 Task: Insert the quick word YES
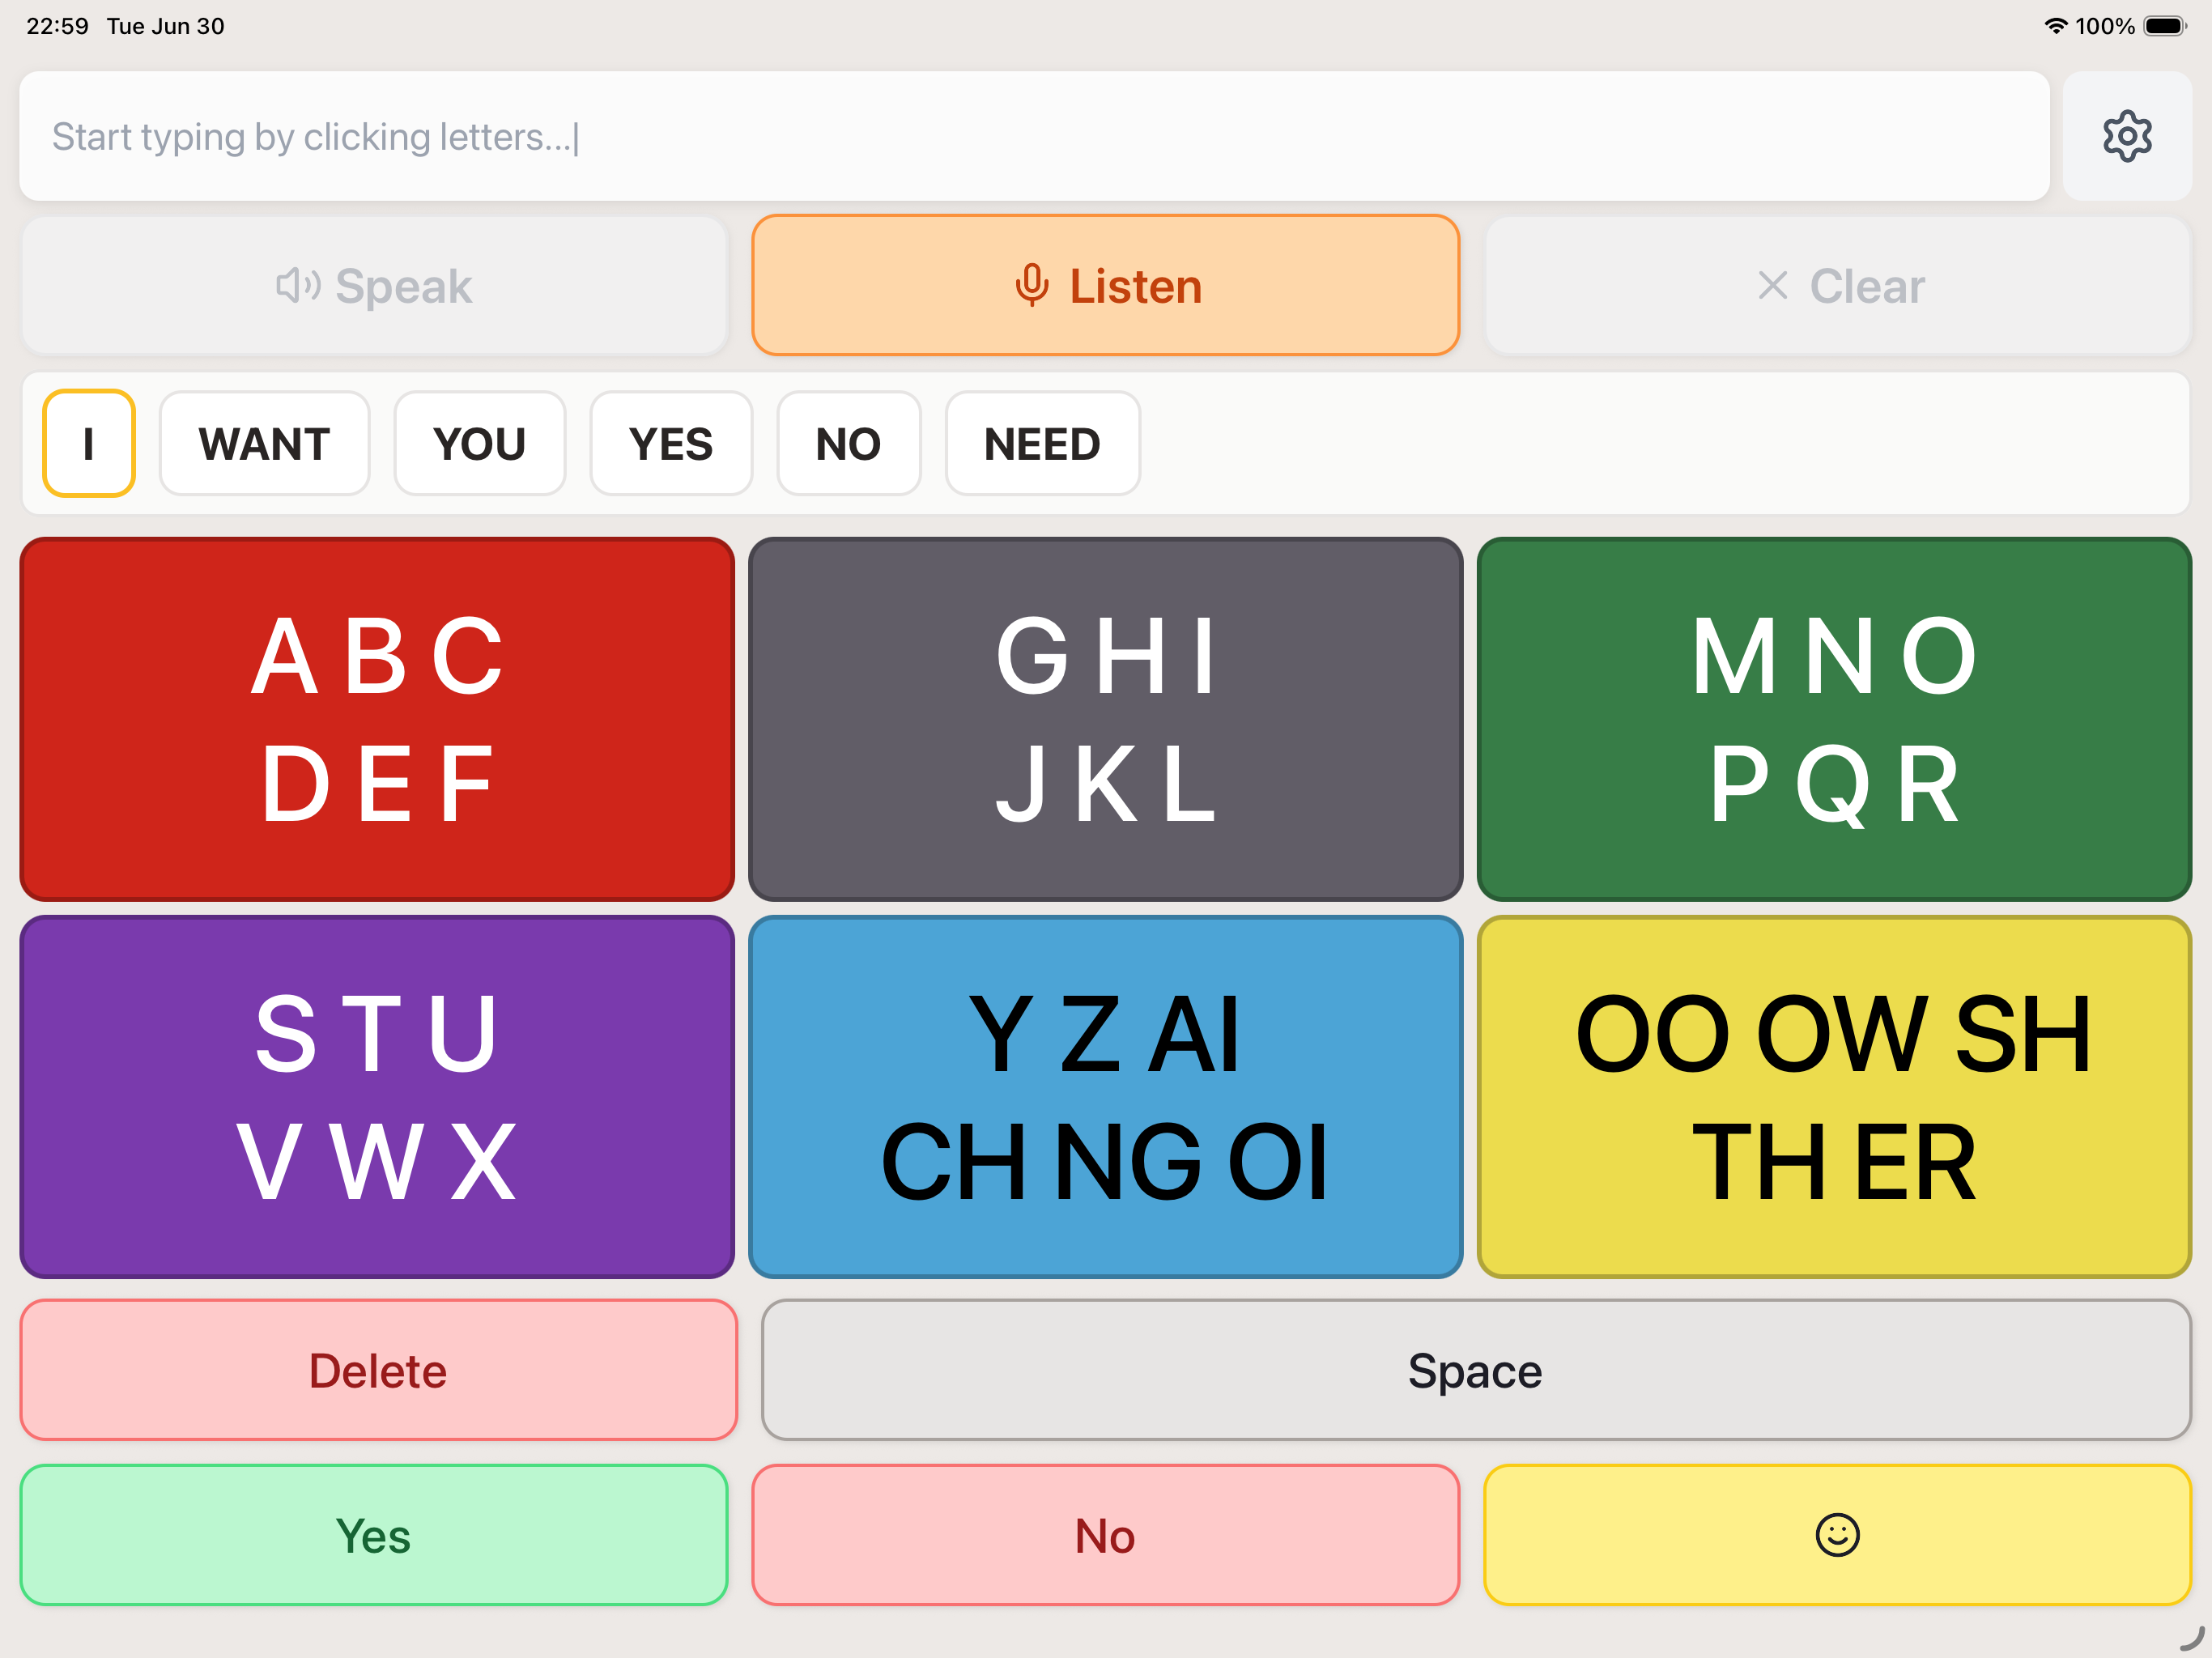point(671,443)
